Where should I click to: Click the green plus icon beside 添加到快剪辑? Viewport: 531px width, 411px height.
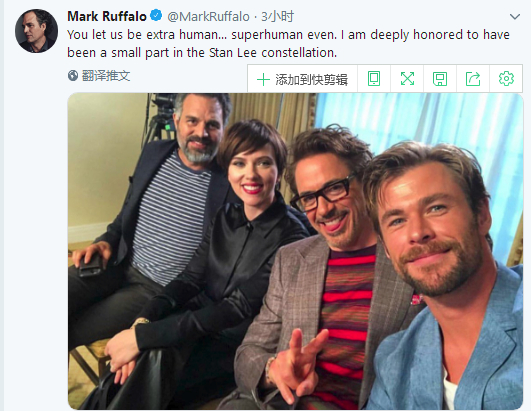point(263,80)
